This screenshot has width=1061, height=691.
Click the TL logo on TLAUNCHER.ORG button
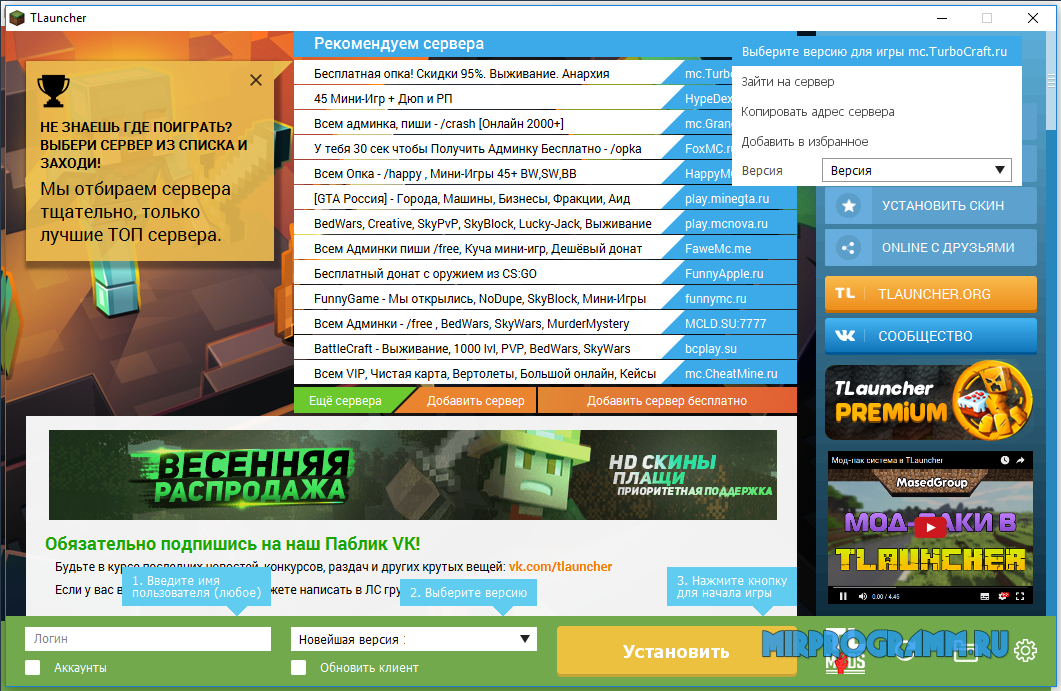pyautogui.click(x=845, y=293)
